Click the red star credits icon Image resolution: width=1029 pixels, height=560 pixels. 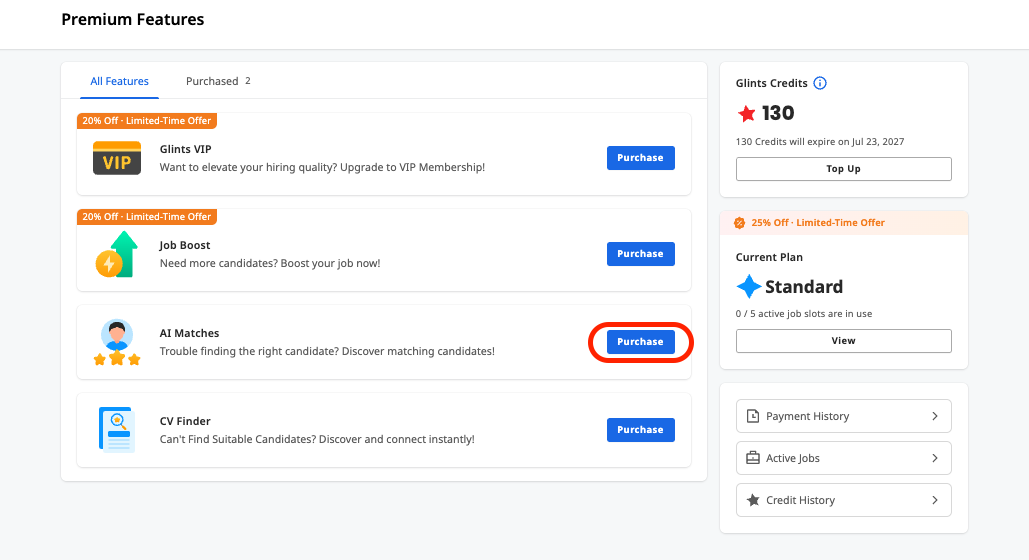(x=747, y=114)
